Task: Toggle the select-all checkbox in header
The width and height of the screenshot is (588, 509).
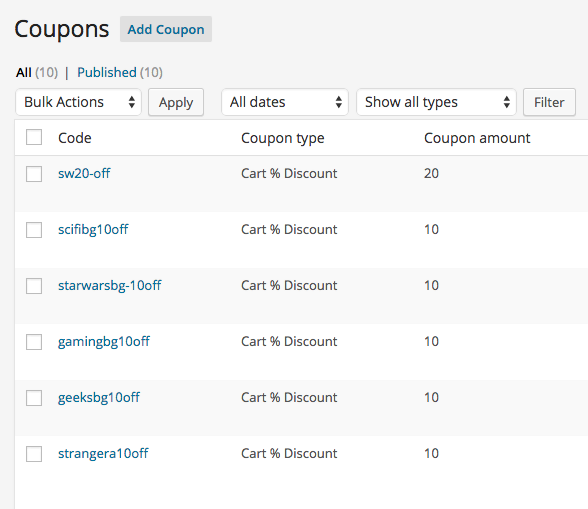Action: click(x=34, y=137)
